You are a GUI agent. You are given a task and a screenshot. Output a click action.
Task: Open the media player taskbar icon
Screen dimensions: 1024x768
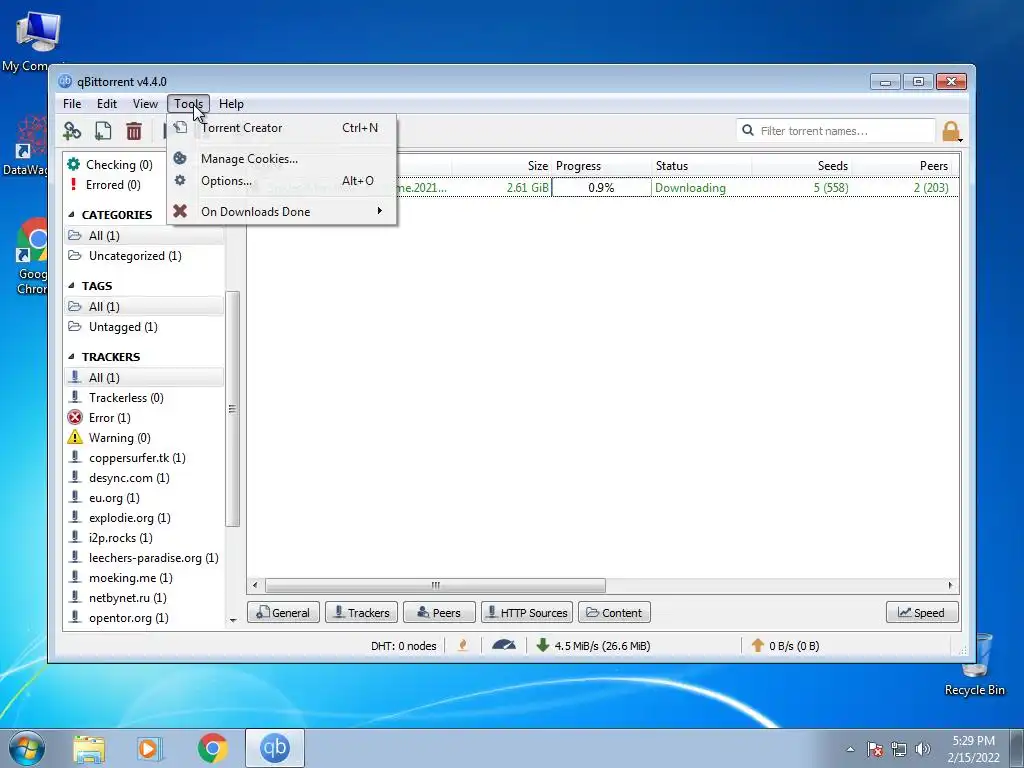(150, 749)
